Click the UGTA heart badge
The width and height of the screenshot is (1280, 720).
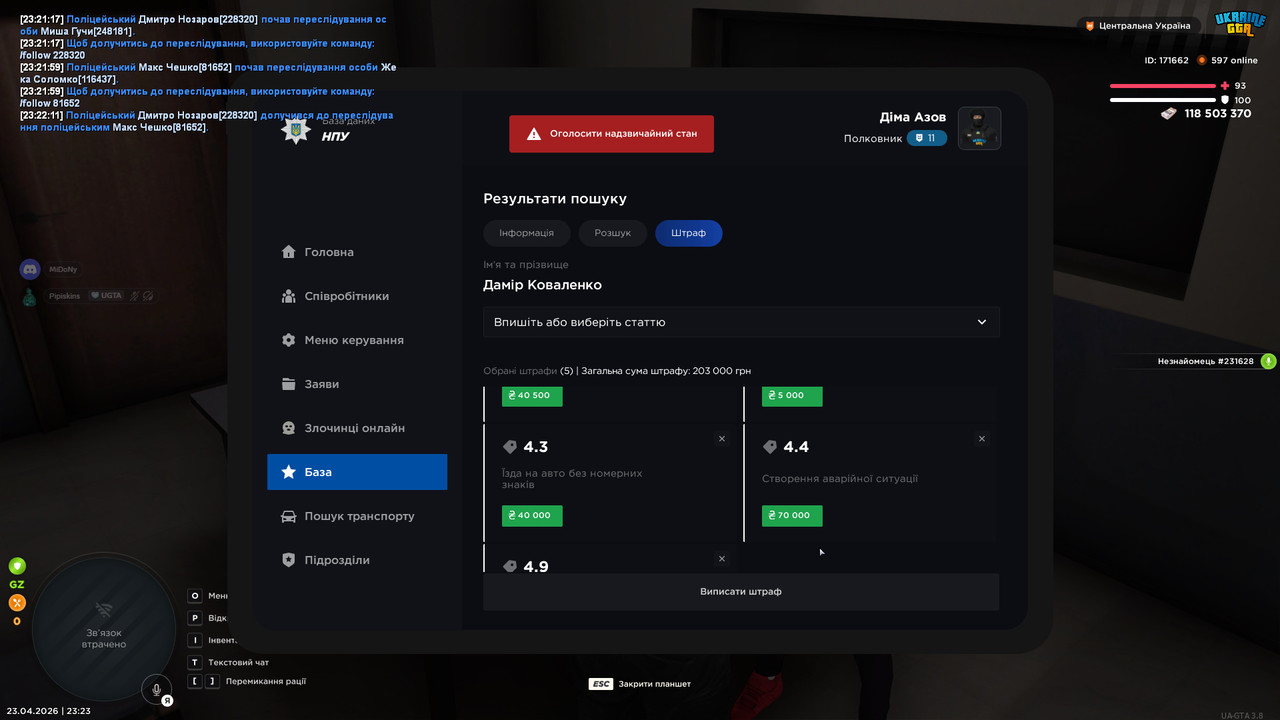click(107, 296)
